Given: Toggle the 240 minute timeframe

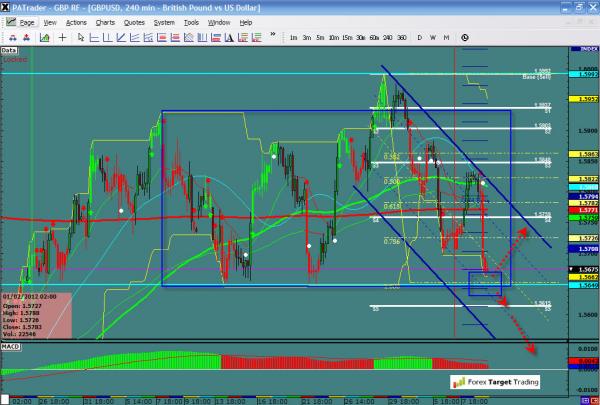Looking at the screenshot, I should coord(386,38).
